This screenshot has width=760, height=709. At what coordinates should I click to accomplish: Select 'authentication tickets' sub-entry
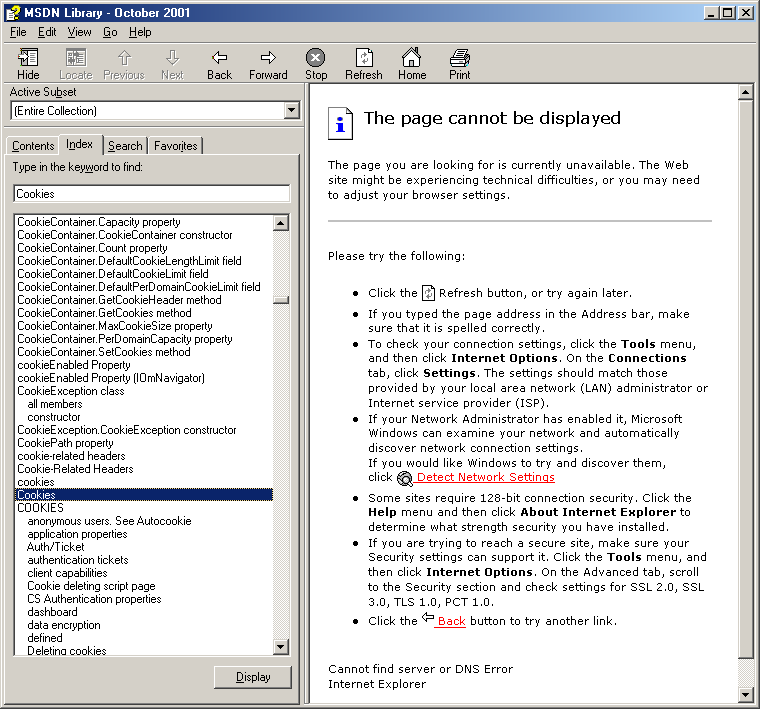78,560
